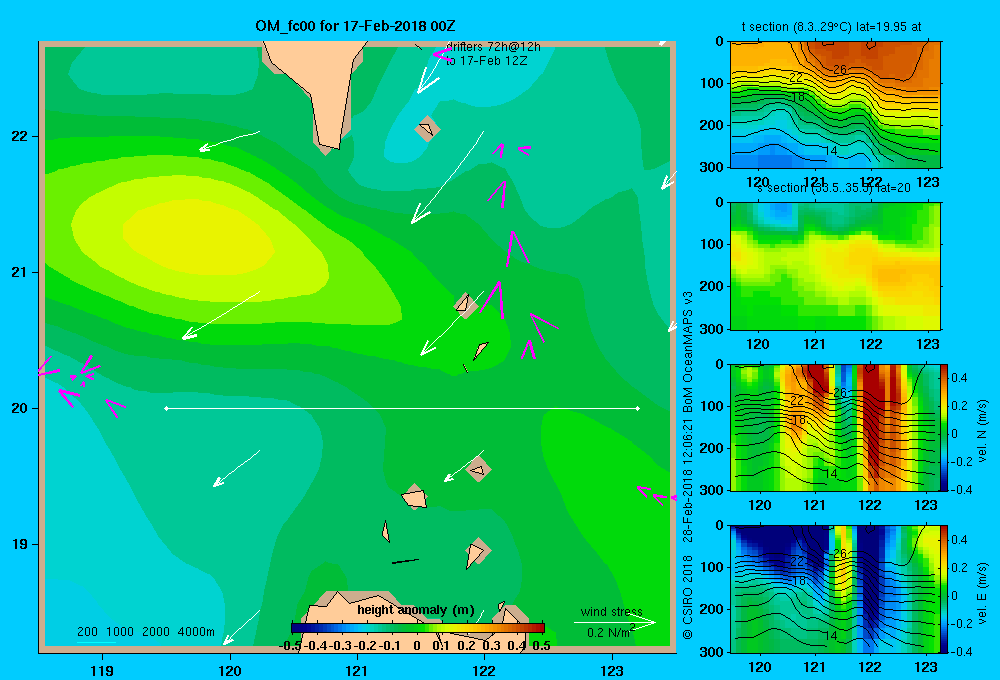Click the "200 1000 2000 4000m" depth legend
The width and height of the screenshot is (1000, 680).
(145, 632)
